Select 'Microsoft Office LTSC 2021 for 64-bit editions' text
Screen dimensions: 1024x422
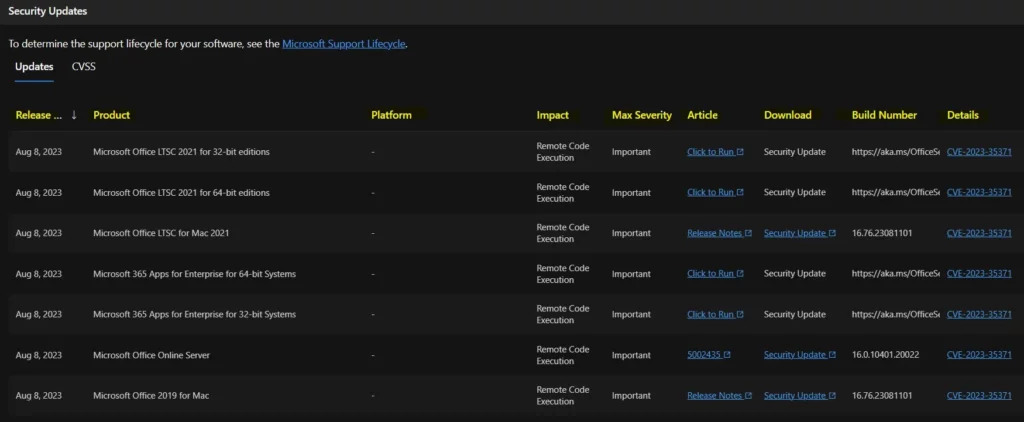tap(182, 193)
